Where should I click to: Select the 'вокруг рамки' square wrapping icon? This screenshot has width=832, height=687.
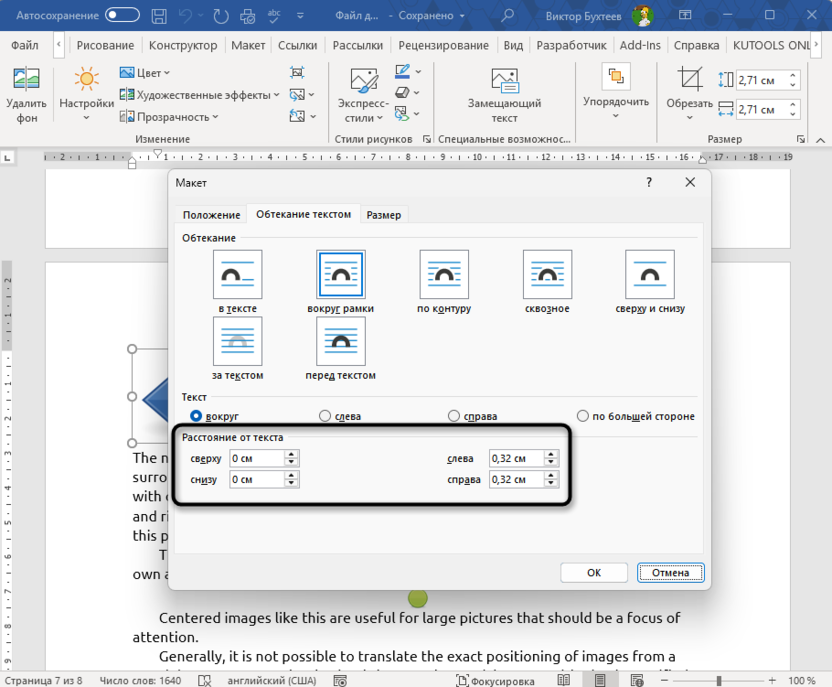340,275
